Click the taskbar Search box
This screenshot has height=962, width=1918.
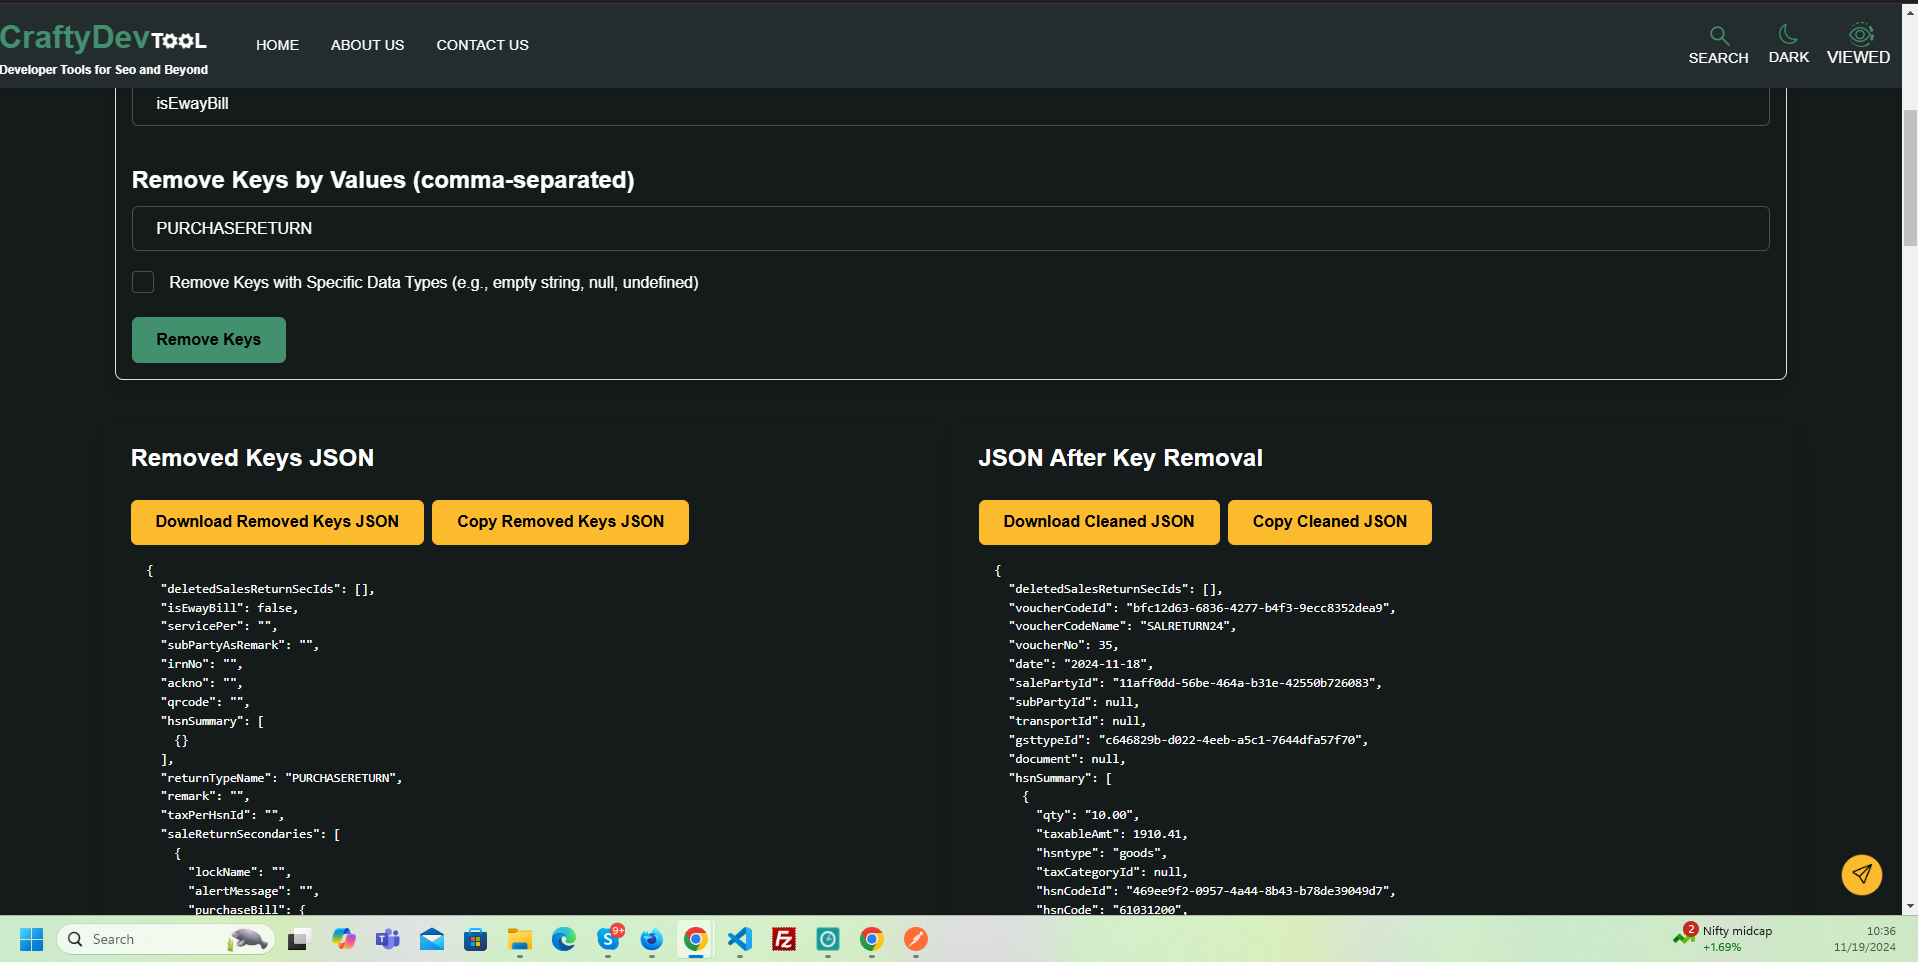[166, 939]
